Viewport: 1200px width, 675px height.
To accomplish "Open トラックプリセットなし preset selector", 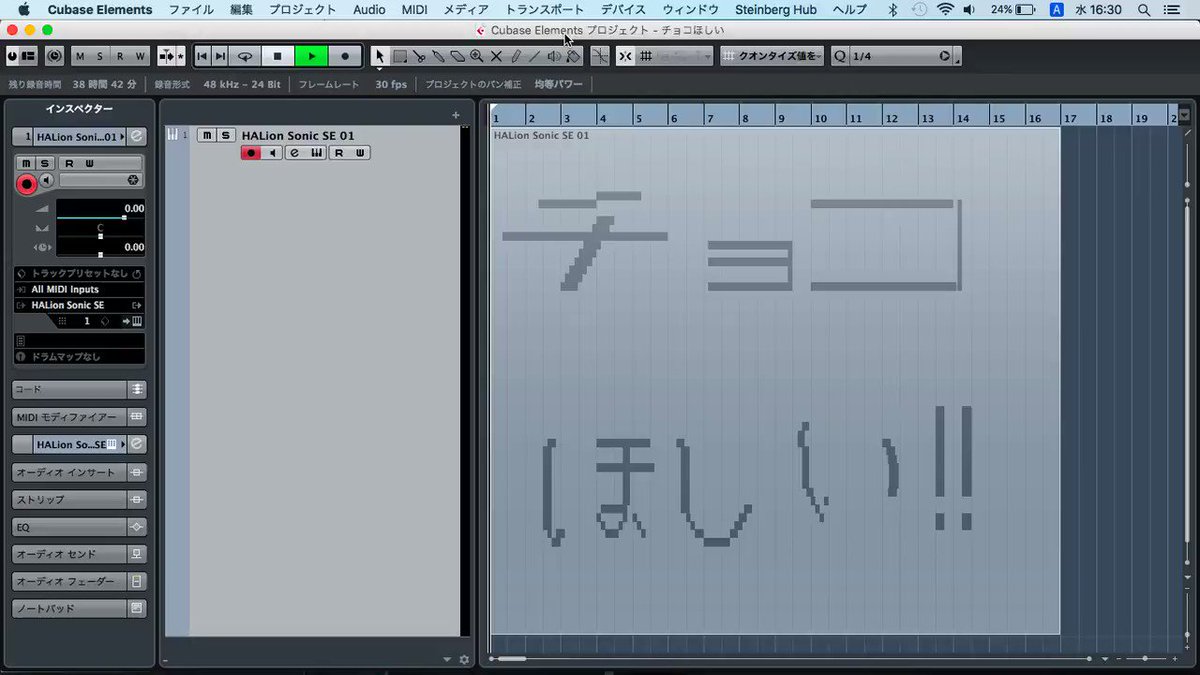I will point(79,273).
